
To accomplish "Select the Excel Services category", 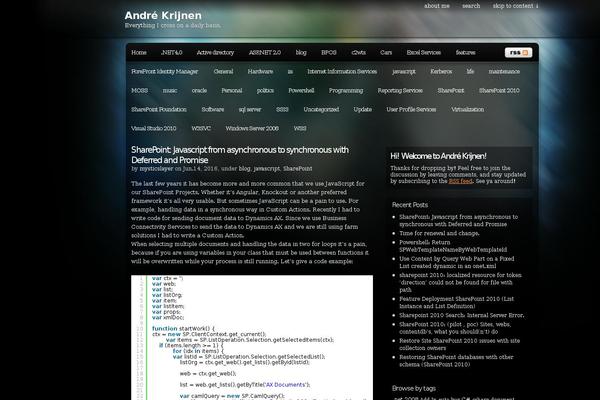I will tap(424, 52).
